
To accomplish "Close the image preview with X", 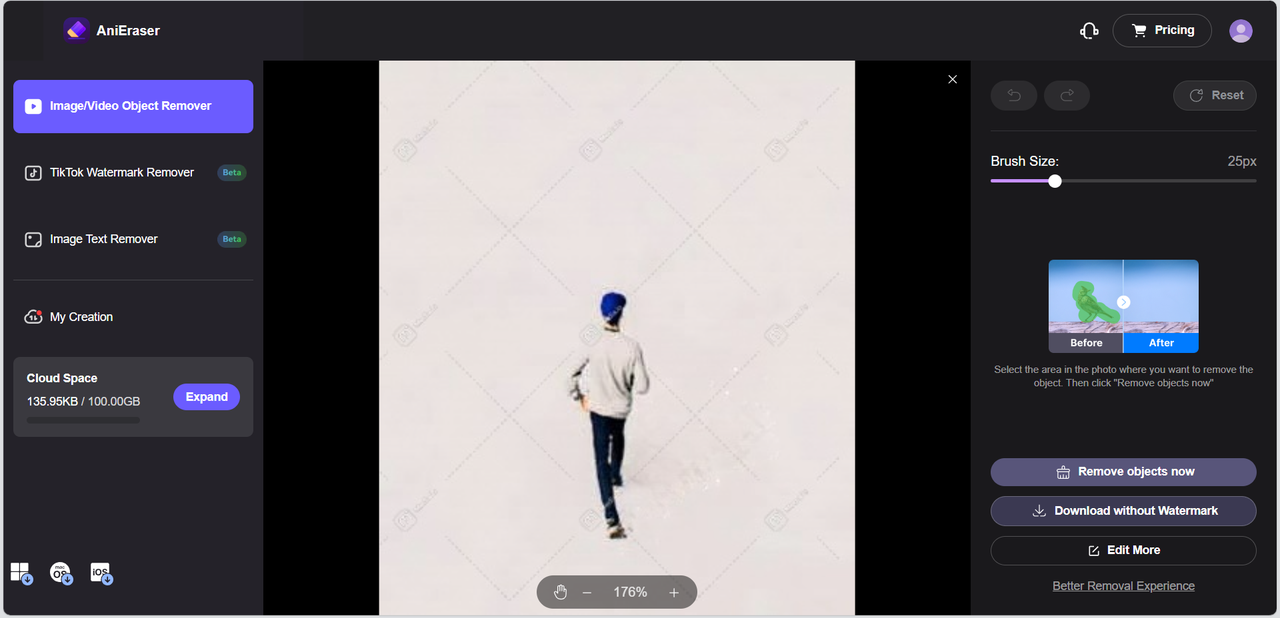I will (x=952, y=79).
